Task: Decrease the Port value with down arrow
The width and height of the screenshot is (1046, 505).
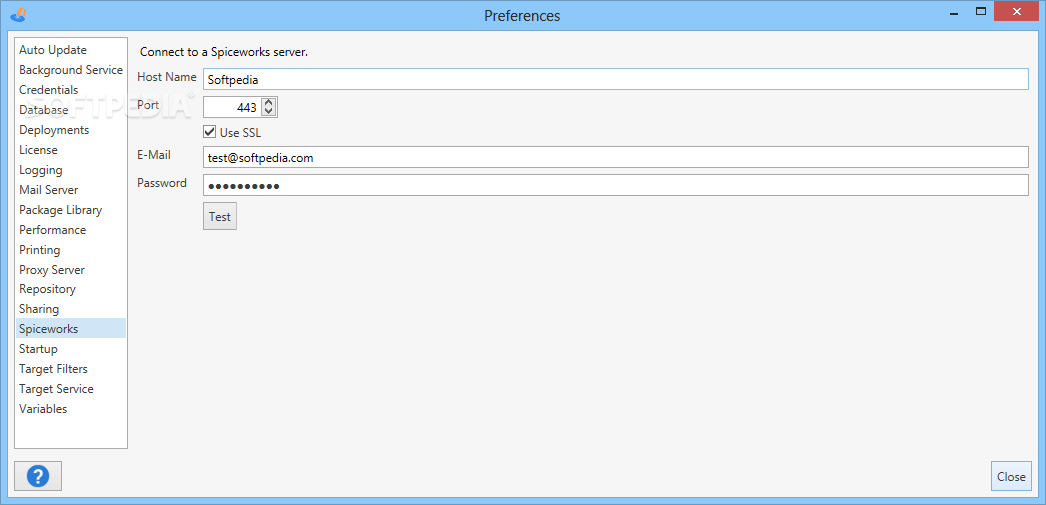Action: 268,111
